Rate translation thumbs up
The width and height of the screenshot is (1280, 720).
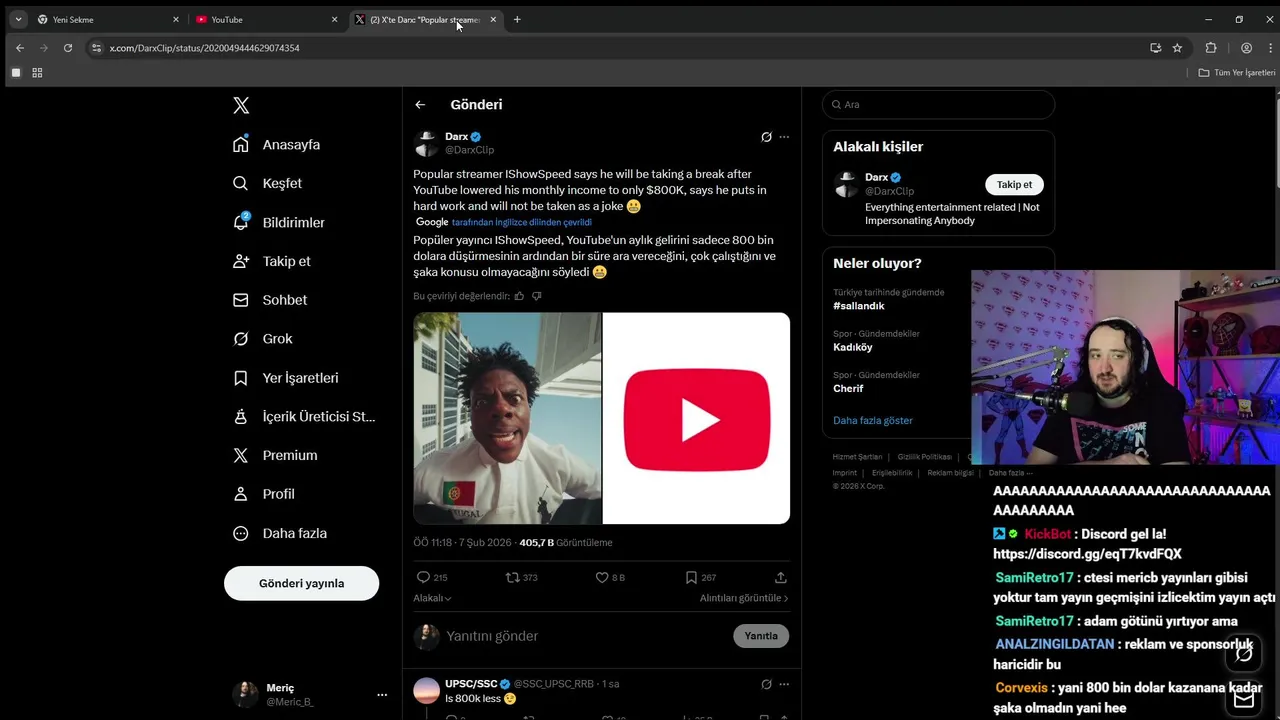[x=519, y=296]
